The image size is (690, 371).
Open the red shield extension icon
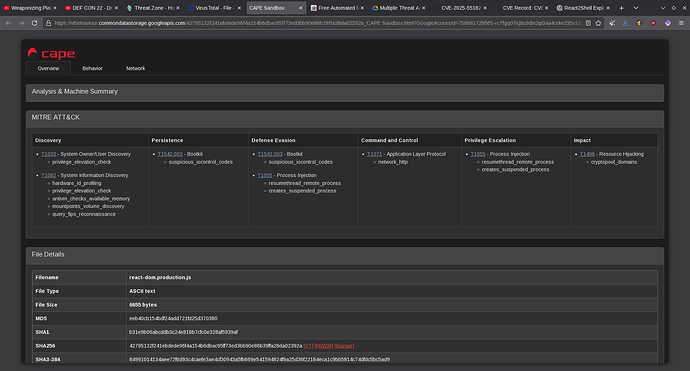(653, 23)
